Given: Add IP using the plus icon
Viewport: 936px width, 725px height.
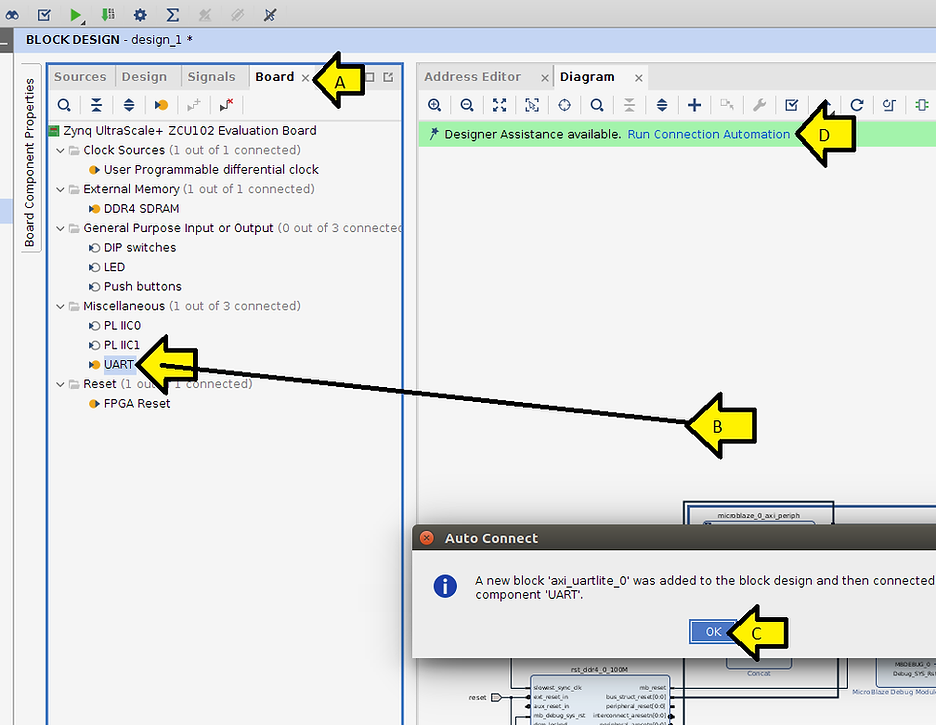Looking at the screenshot, I should [x=694, y=105].
